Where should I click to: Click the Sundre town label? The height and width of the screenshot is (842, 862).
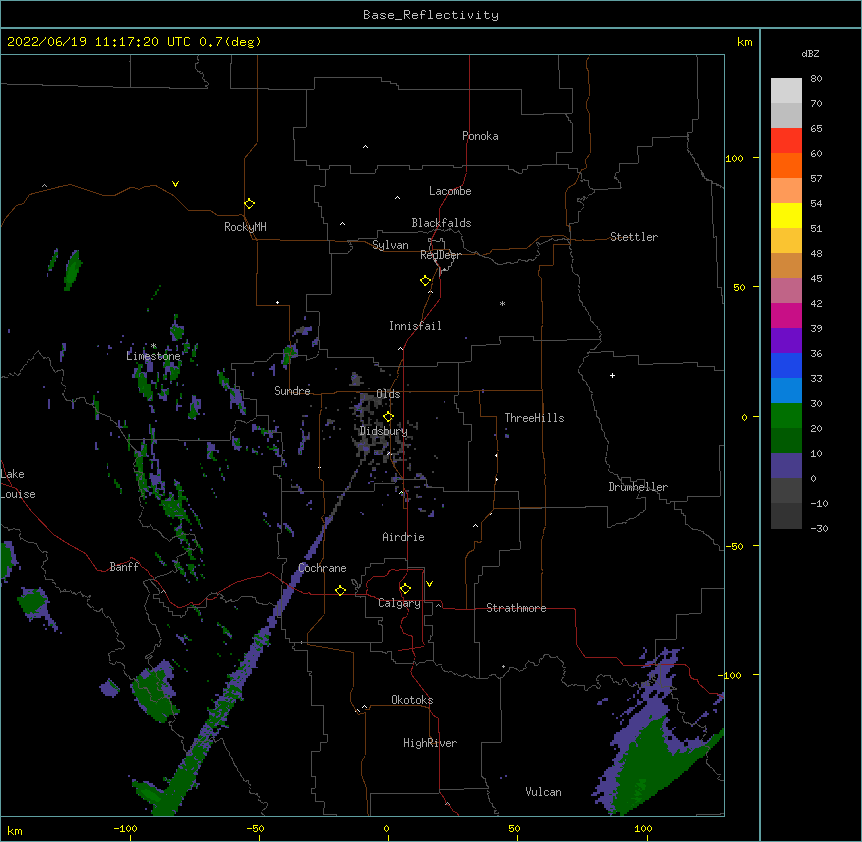coord(292,391)
